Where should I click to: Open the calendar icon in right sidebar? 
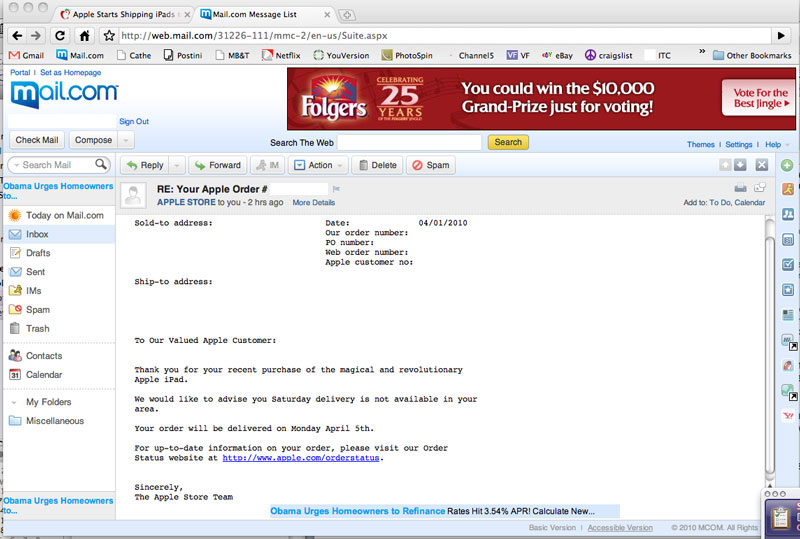[x=788, y=239]
